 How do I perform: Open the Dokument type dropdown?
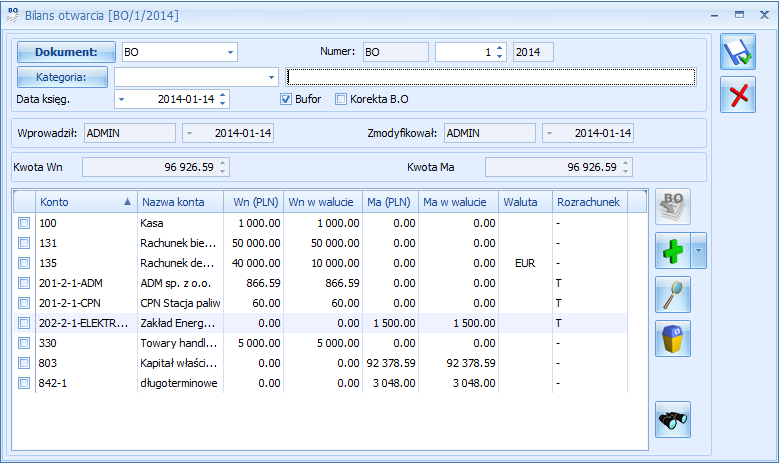(231, 52)
